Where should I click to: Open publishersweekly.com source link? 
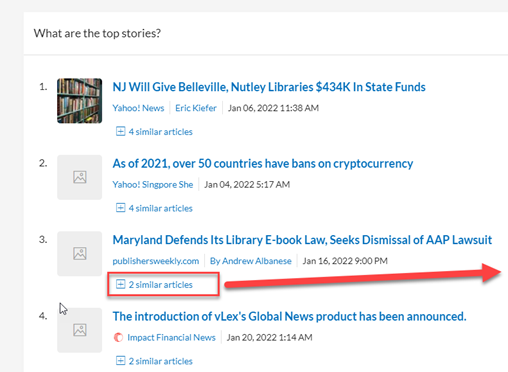coord(156,261)
